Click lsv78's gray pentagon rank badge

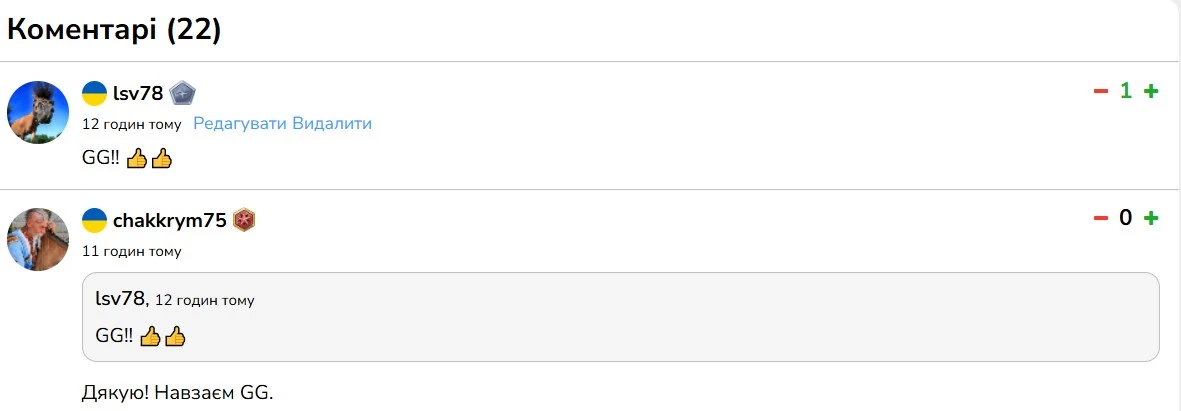pyautogui.click(x=182, y=94)
